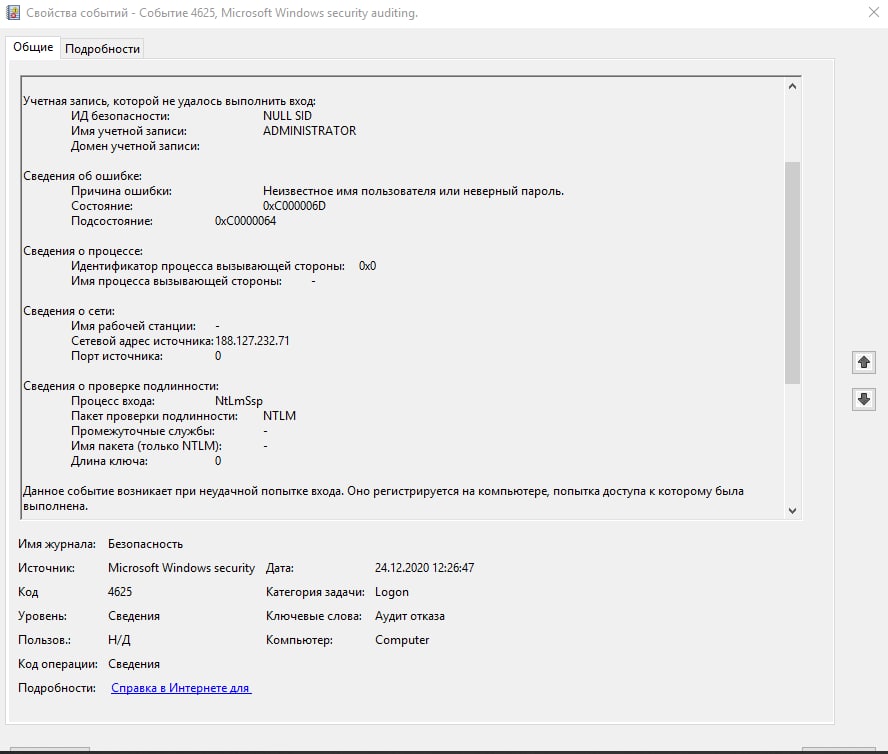
Task: Click the Порт источника label
Action: pyautogui.click(x=117, y=356)
